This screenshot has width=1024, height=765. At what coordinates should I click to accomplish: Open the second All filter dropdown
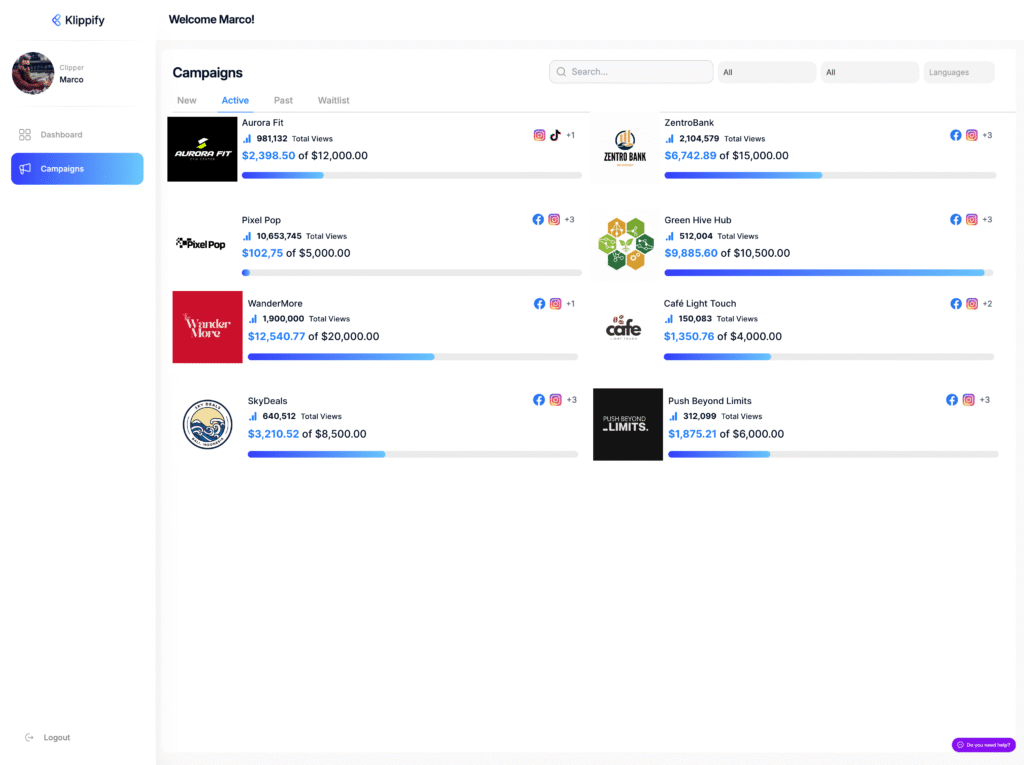(869, 72)
